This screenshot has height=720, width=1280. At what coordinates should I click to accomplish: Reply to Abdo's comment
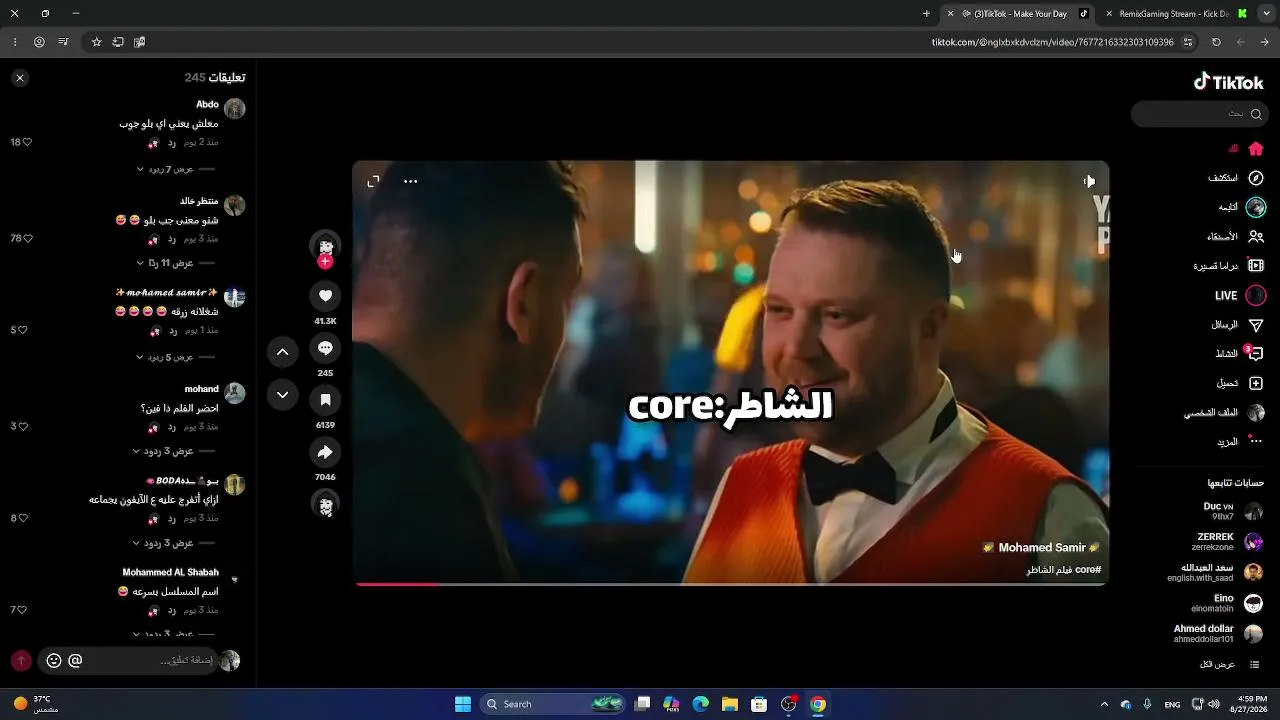click(172, 142)
